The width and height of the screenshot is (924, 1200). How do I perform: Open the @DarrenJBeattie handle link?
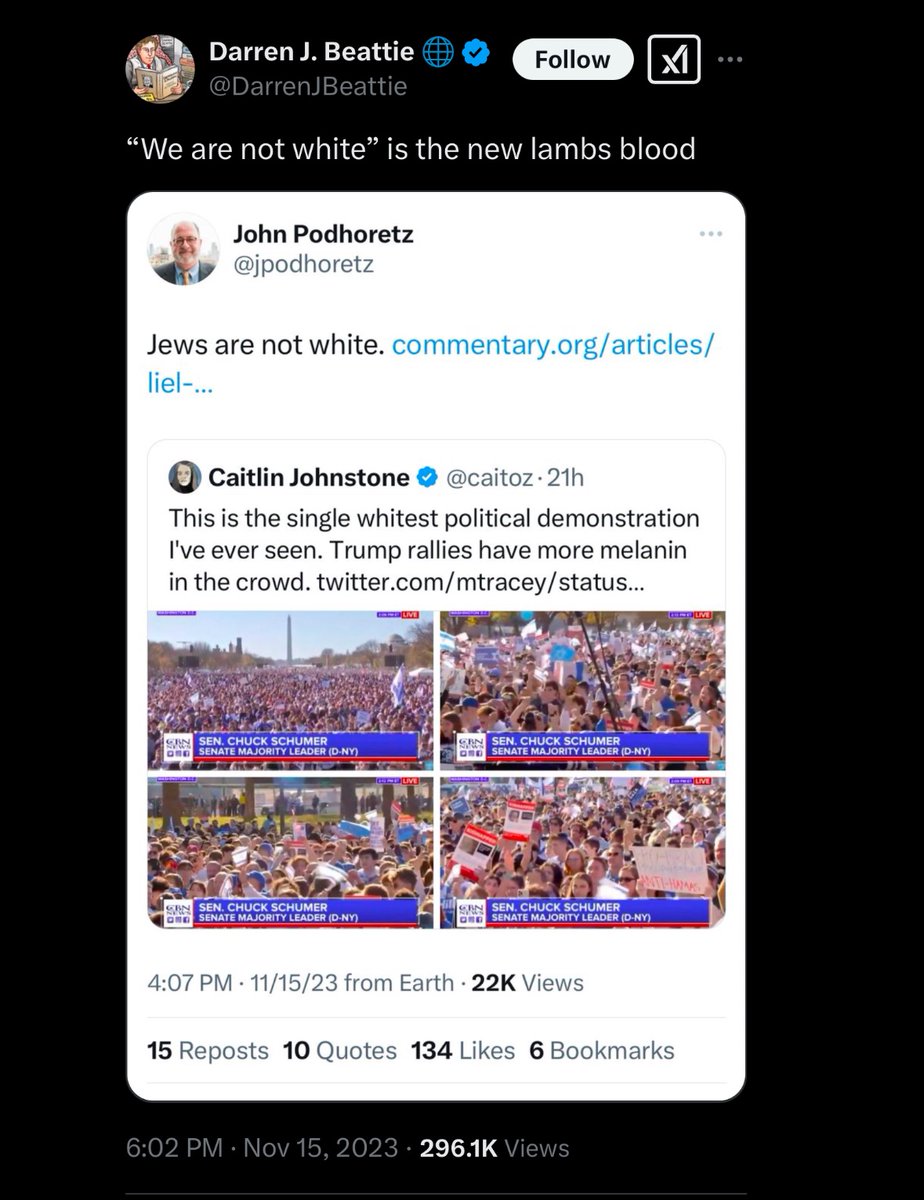307,87
